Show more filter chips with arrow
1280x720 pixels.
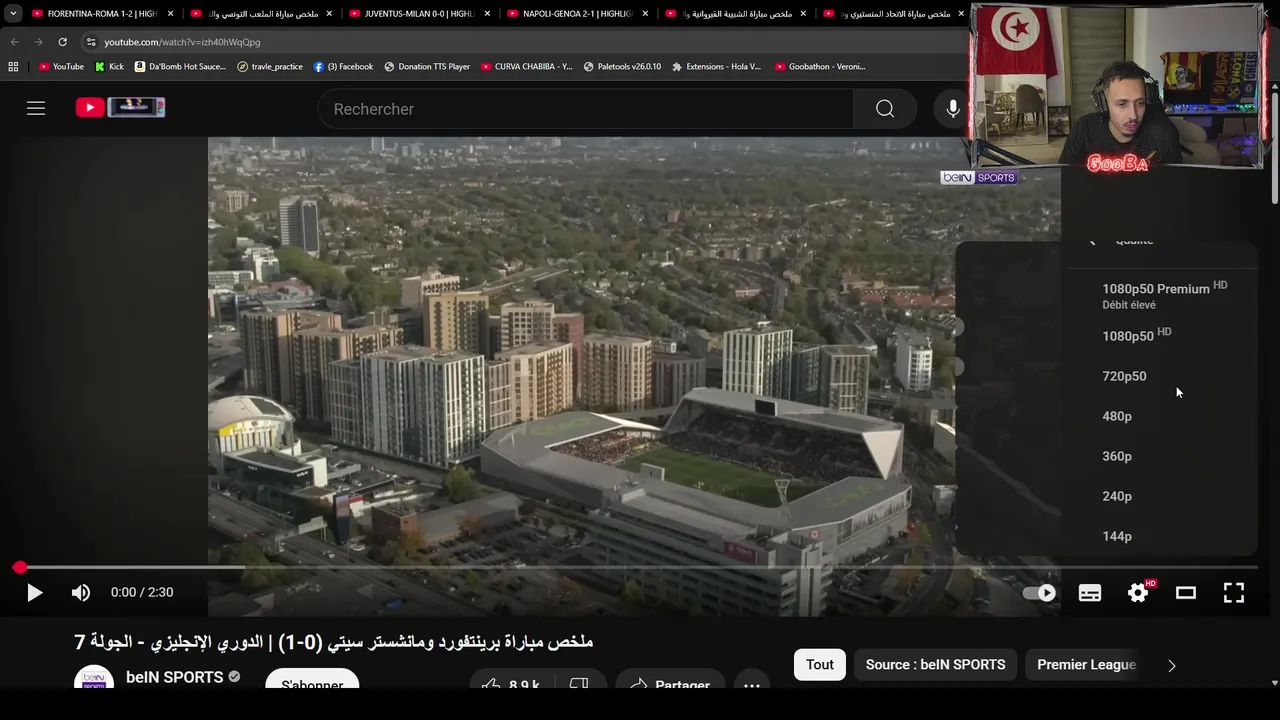tap(1172, 665)
